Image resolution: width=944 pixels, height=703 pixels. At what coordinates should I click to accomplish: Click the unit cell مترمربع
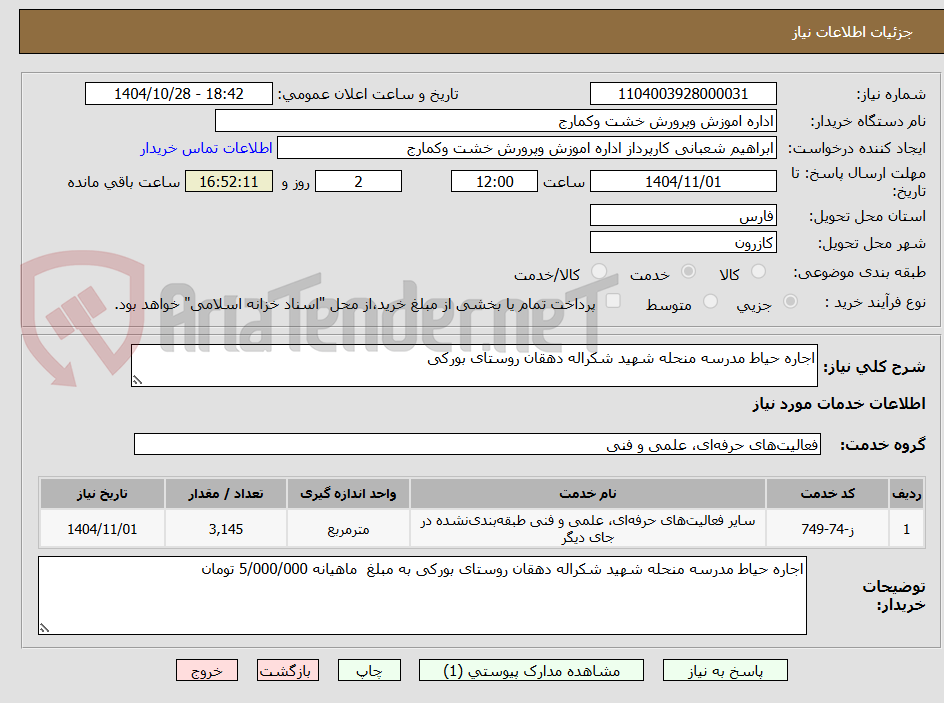348,528
